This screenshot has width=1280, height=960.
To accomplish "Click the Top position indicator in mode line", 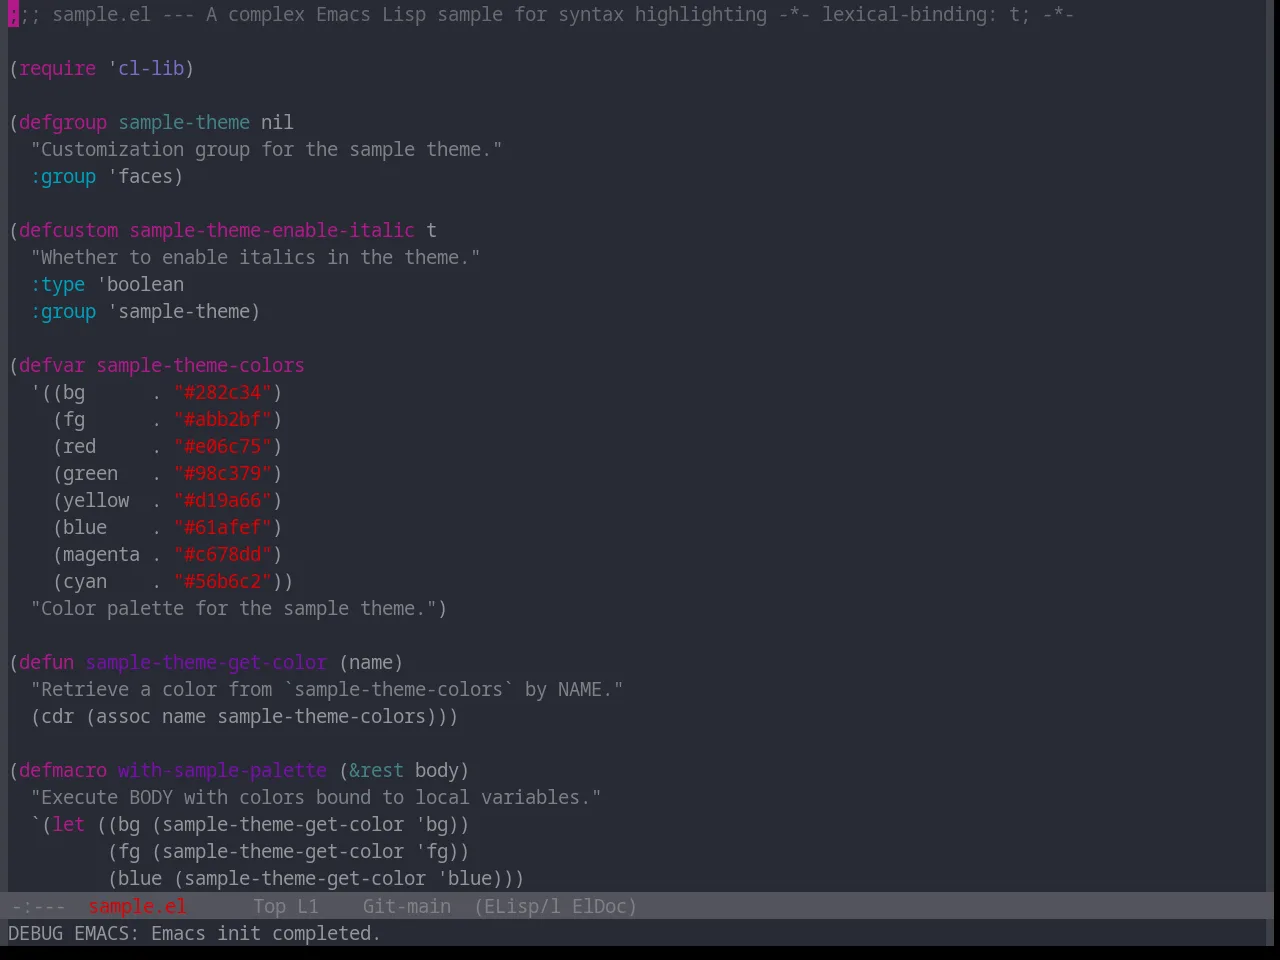I will [x=269, y=906].
